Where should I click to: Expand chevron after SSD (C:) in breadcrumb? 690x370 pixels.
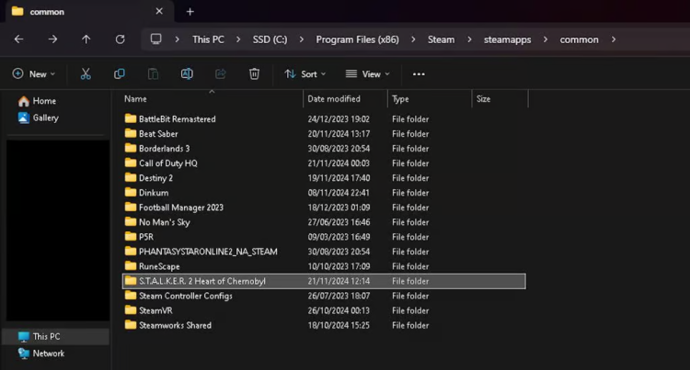(x=301, y=40)
